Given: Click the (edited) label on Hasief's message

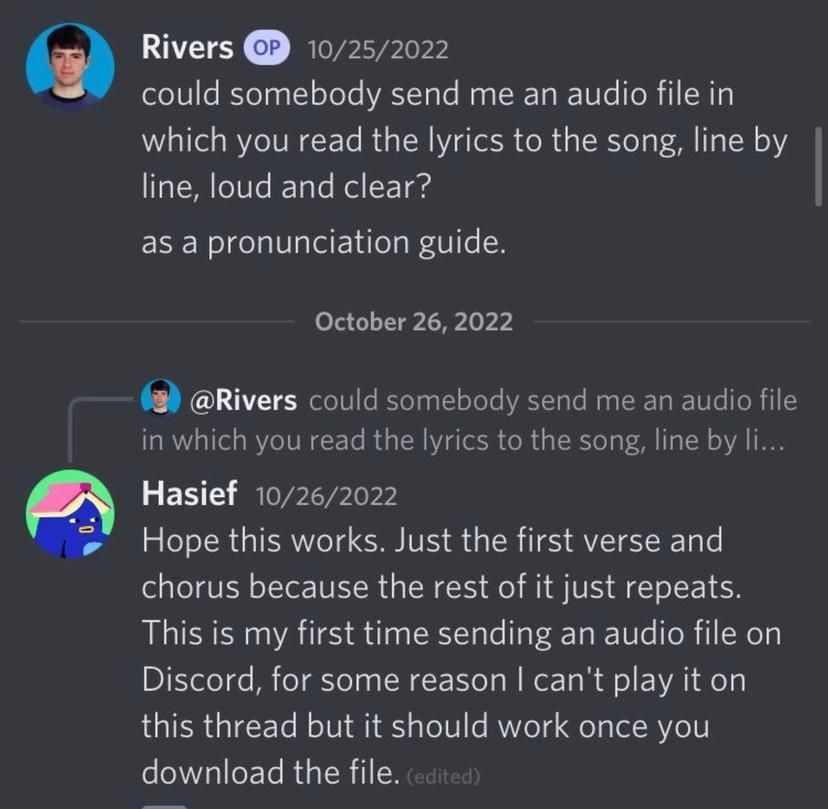Looking at the screenshot, I should click(444, 776).
